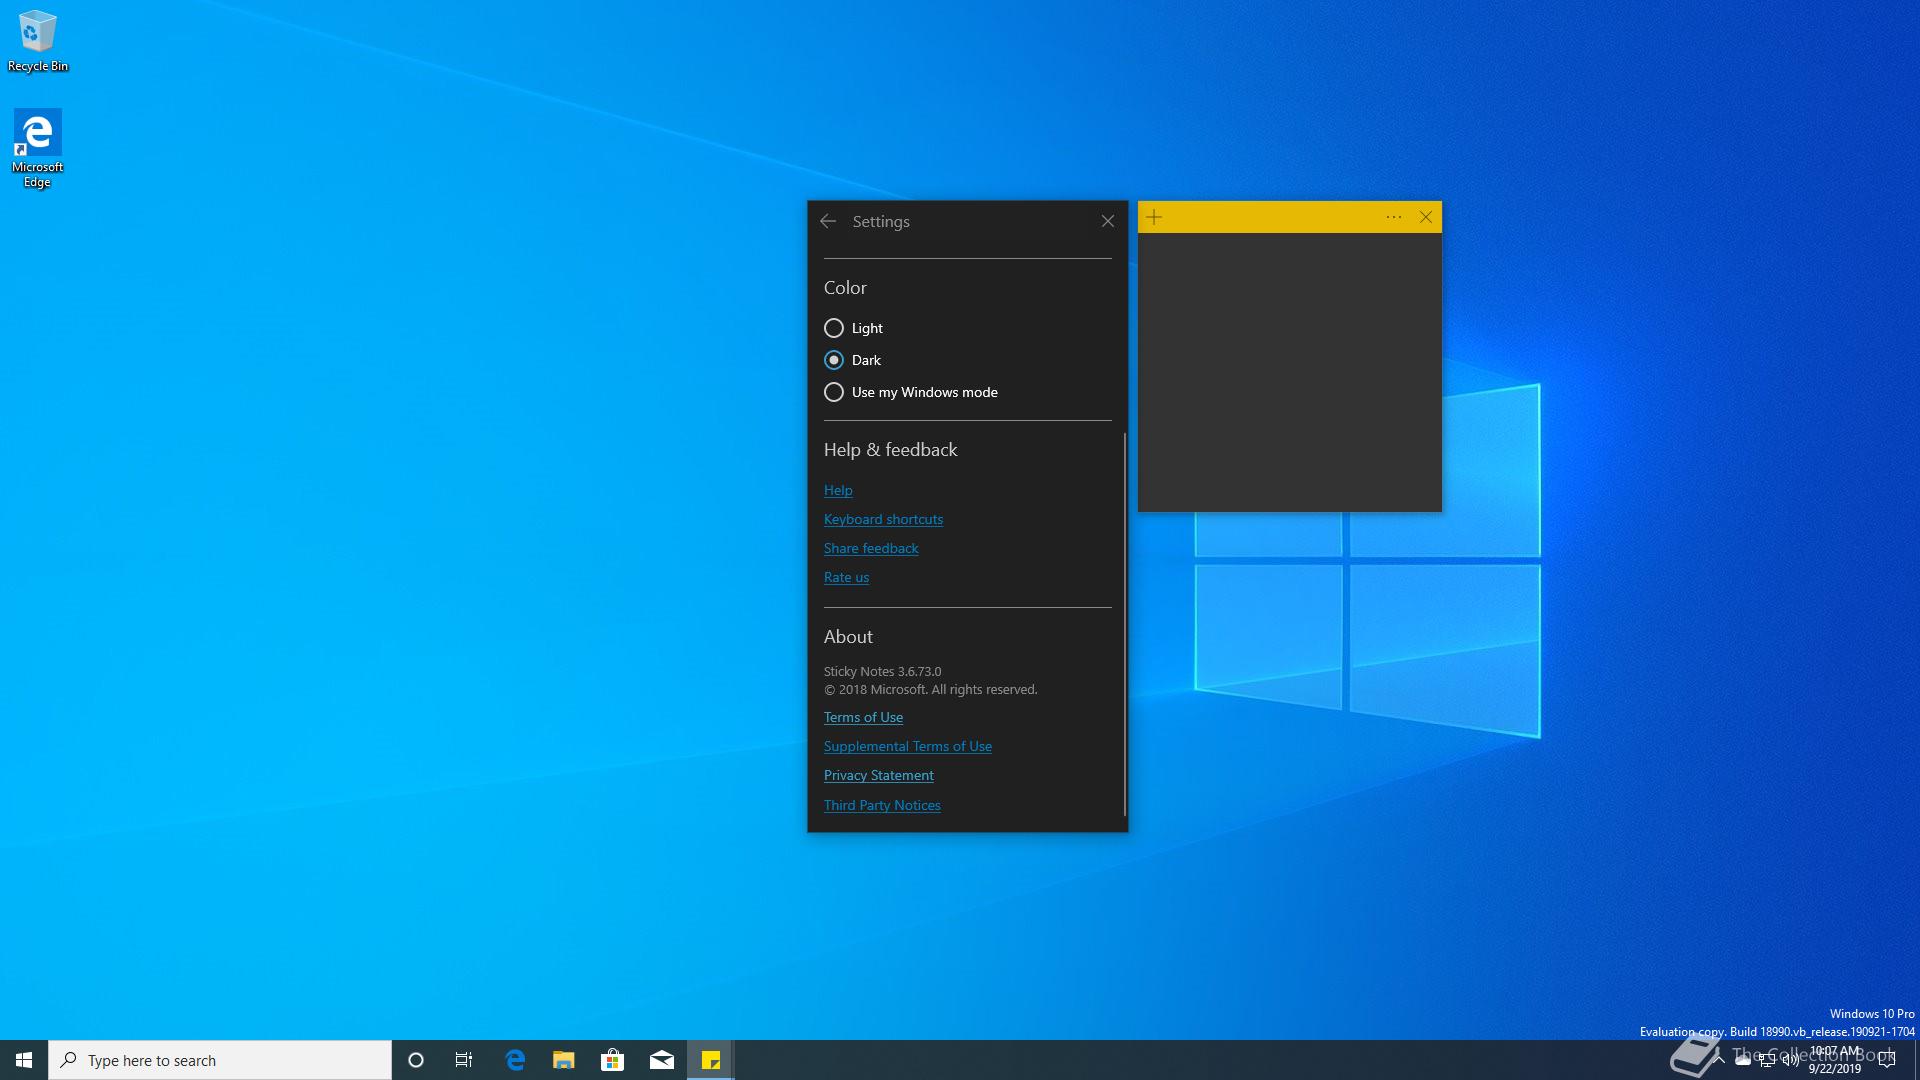Screen dimensions: 1920x1080
Task: Choose Use my Windows mode option
Action: (910, 392)
